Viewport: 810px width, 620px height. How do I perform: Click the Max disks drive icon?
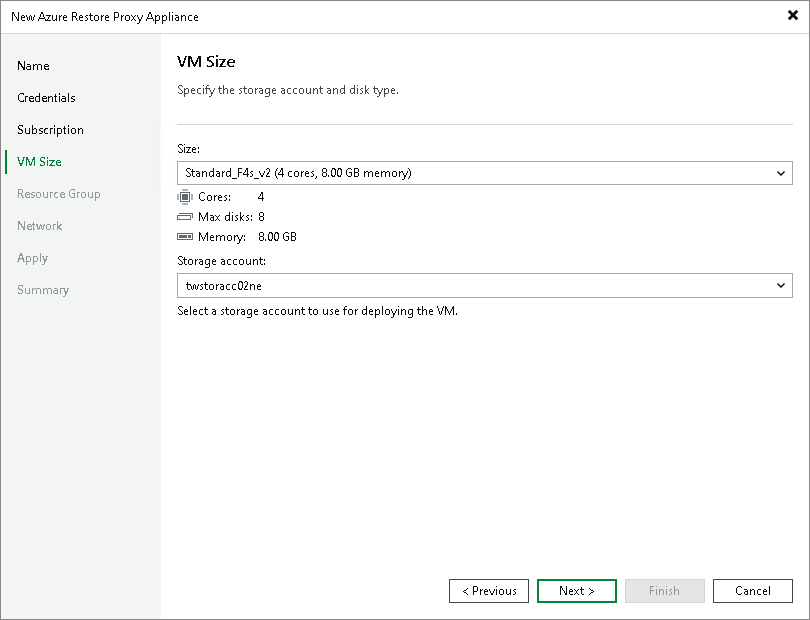pos(184,216)
